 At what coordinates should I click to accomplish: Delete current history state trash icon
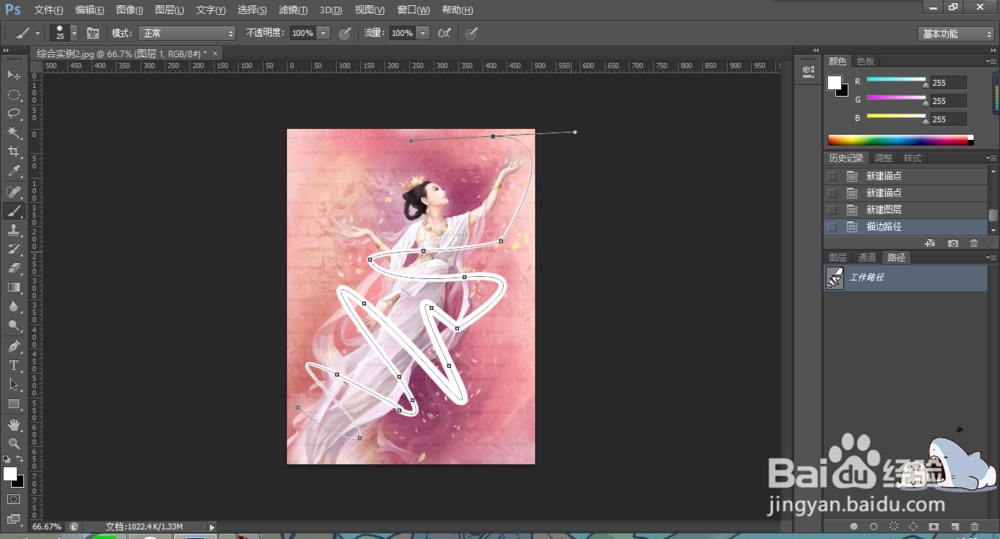[974, 243]
